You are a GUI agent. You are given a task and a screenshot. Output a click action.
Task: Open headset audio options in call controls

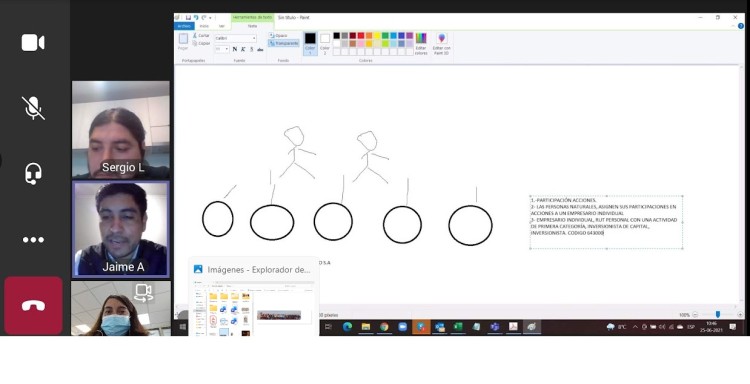coord(33,173)
